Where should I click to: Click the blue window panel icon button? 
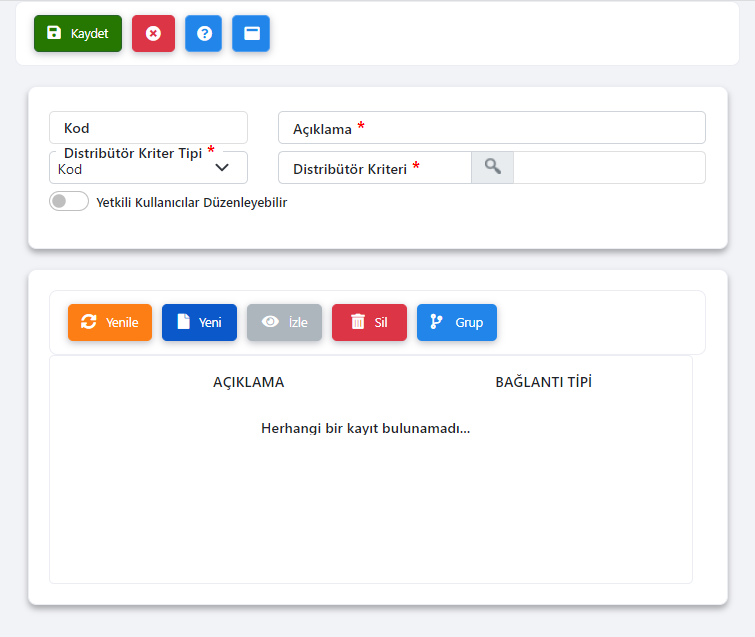251,33
